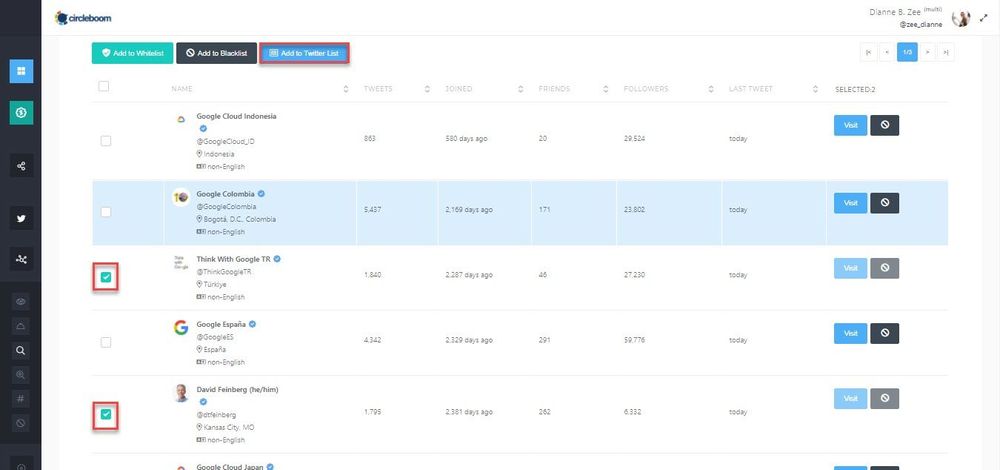Click Add to Twitter List button

[304, 54]
